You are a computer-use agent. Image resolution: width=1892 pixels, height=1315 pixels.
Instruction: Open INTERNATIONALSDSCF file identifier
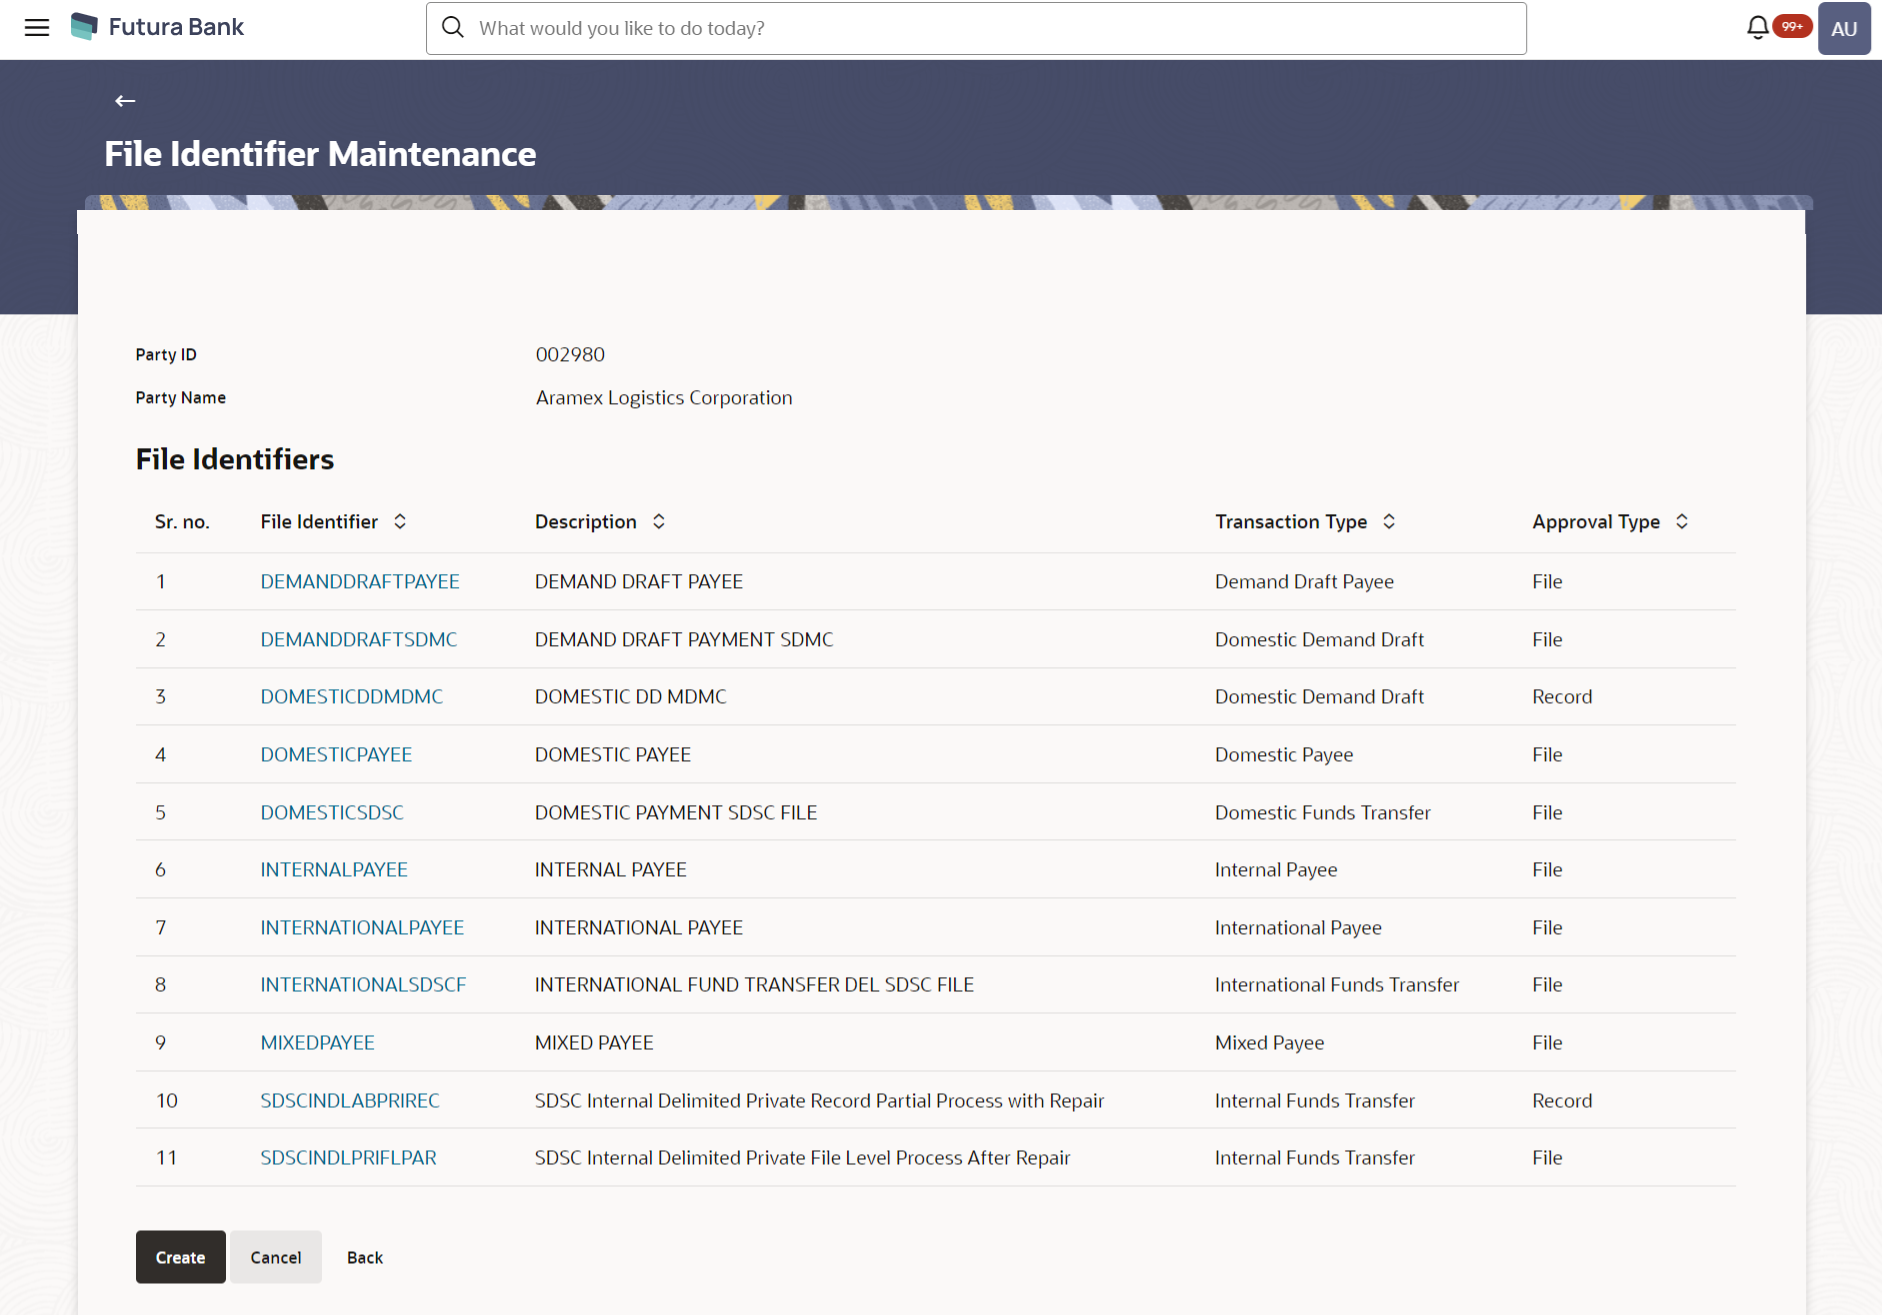[363, 984]
